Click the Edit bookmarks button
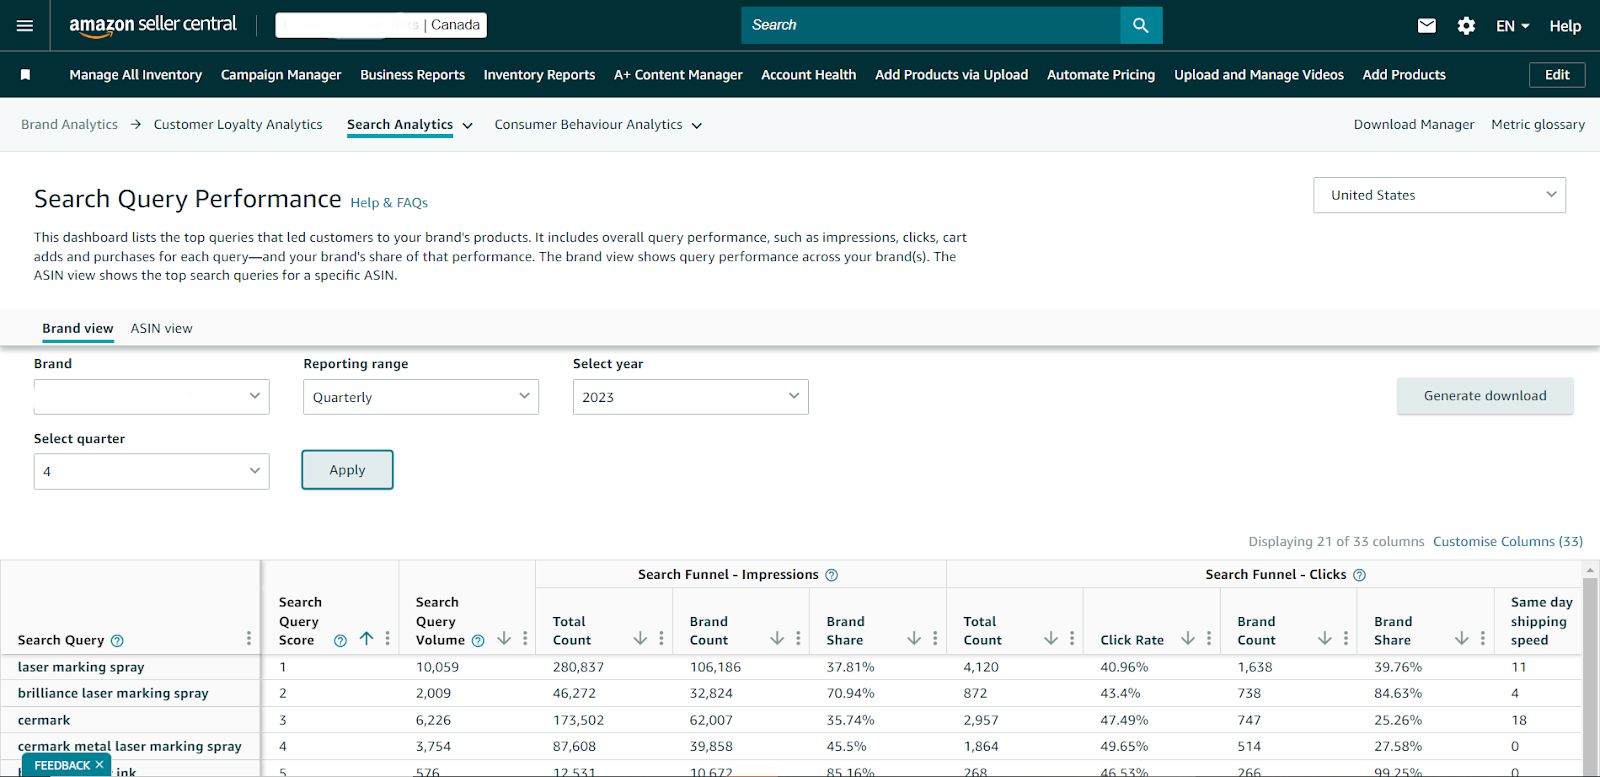 point(1557,75)
